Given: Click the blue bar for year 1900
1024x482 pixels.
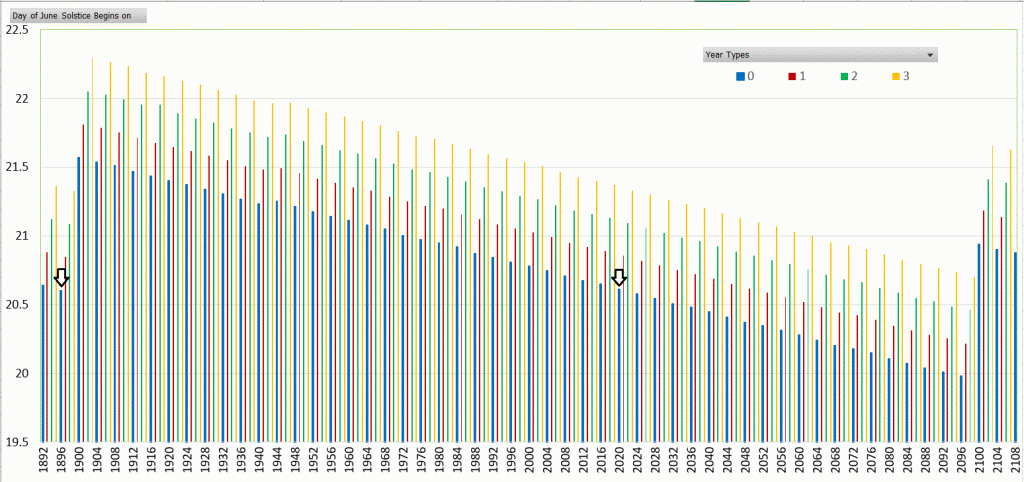Looking at the screenshot, I should click(79, 298).
